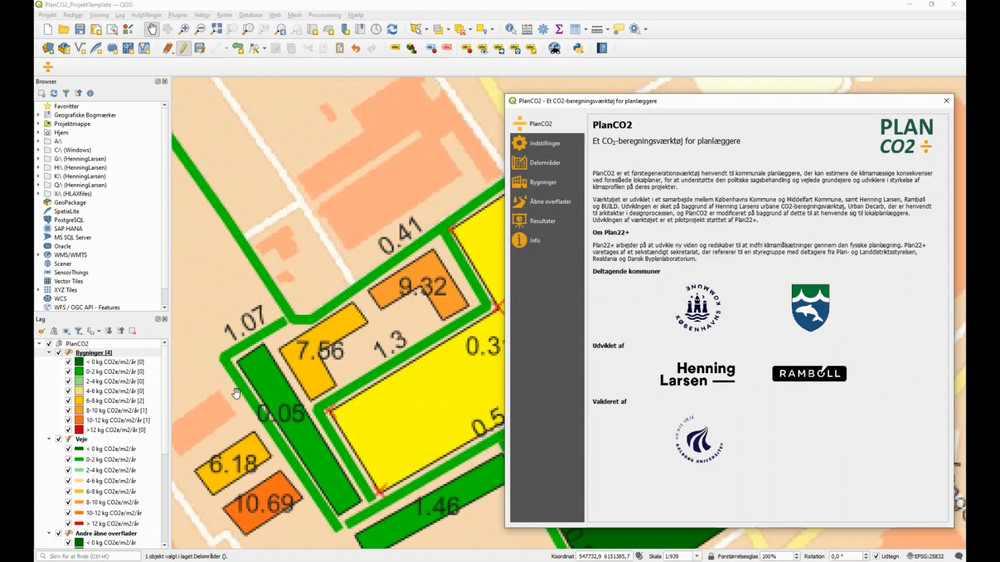Open Delområder in PlanCO2 sidebar
Viewport: 1000px width, 562px height.
547,163
